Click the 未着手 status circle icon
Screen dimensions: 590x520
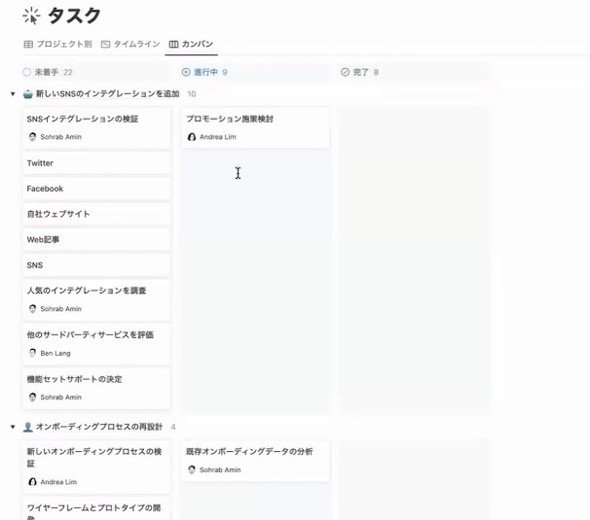click(x=27, y=72)
